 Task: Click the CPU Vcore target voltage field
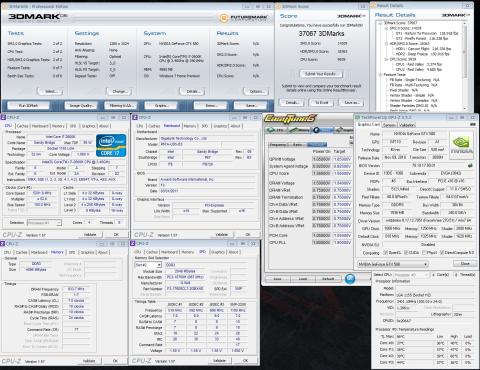point(342,173)
